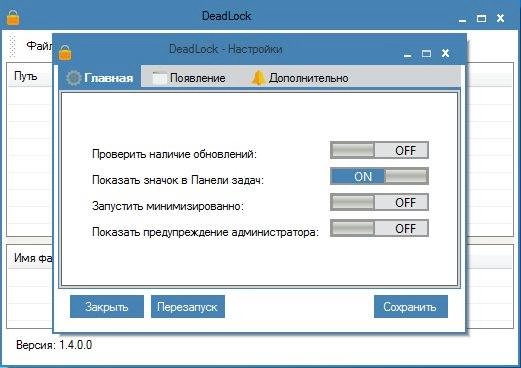Close the Настройки dialog with X
Screen dimensions: 521x368
[445, 53]
